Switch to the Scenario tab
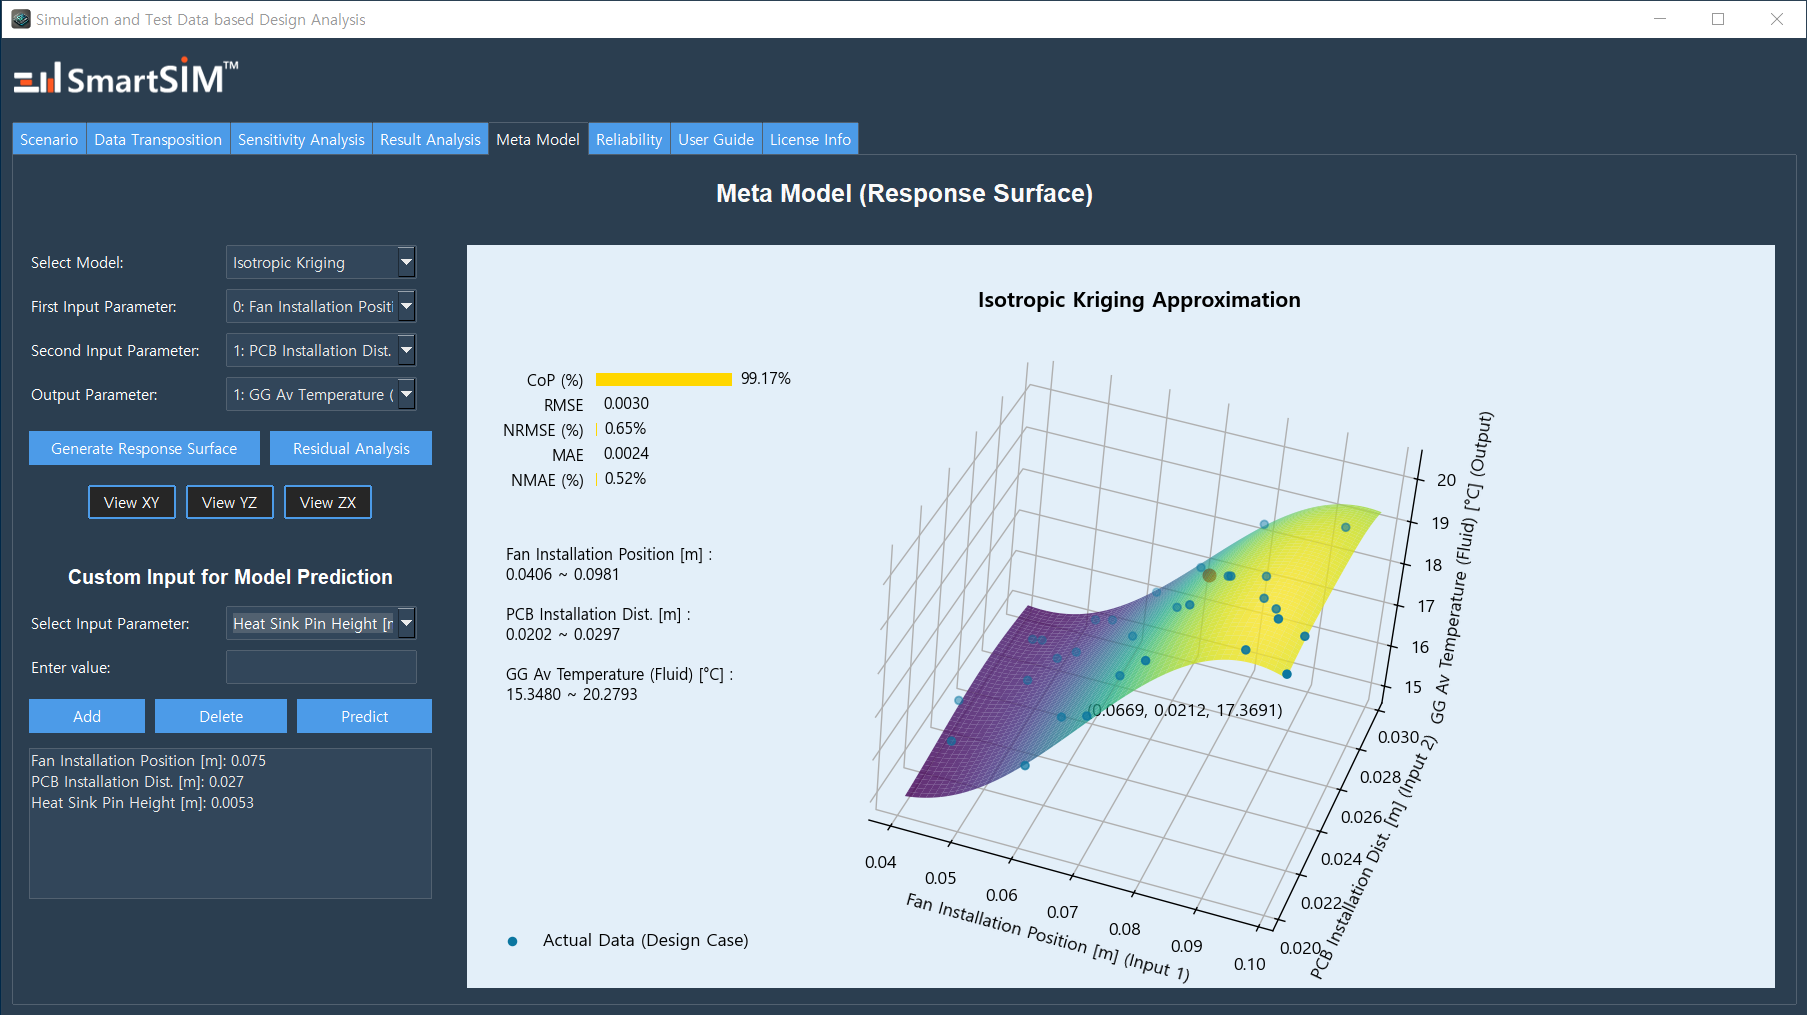 pyautogui.click(x=49, y=140)
